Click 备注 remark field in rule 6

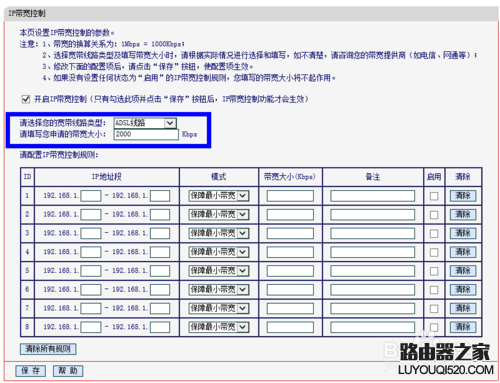[373, 289]
